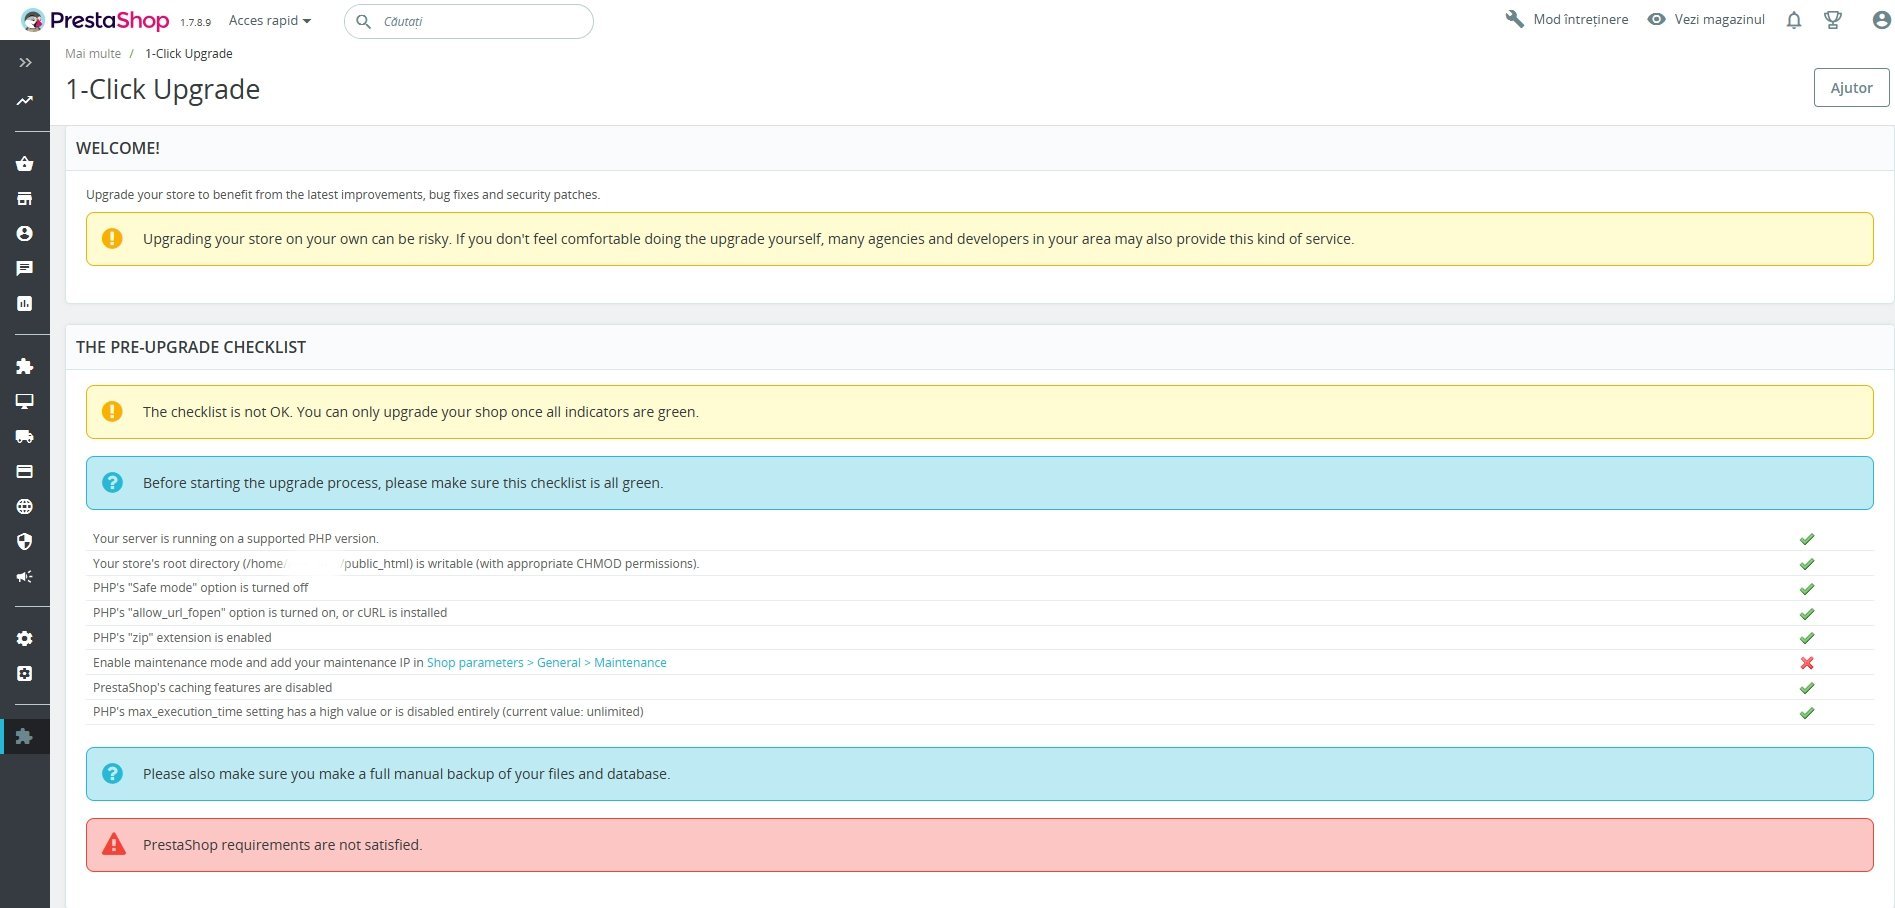Image resolution: width=1895 pixels, height=908 pixels.
Task: Open Shop Parameters gear icon
Action: (x=25, y=639)
